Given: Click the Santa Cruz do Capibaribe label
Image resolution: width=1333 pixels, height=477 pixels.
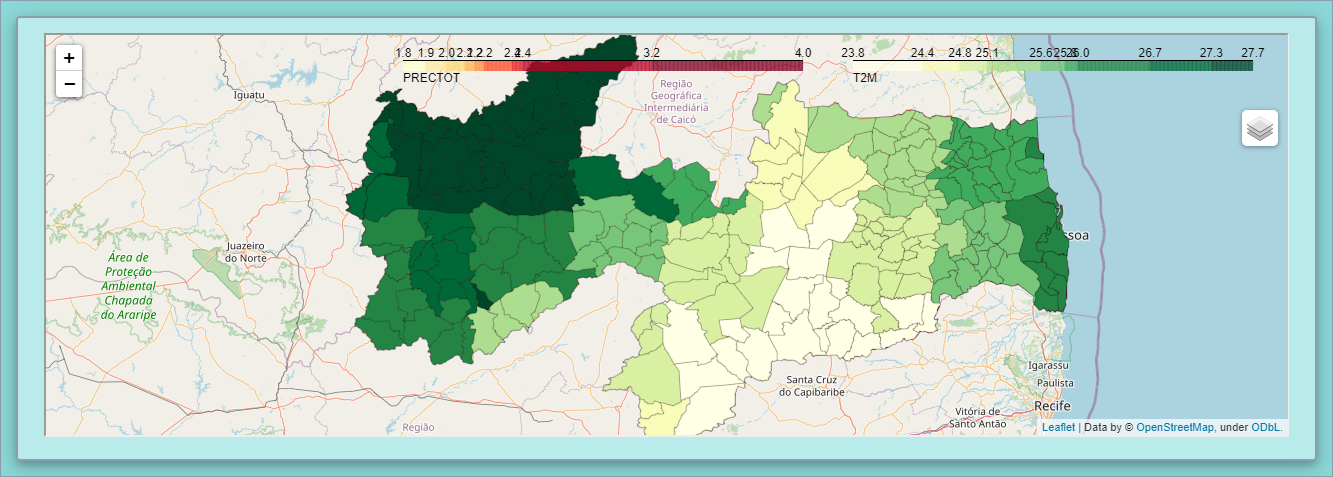Looking at the screenshot, I should pos(812,385).
